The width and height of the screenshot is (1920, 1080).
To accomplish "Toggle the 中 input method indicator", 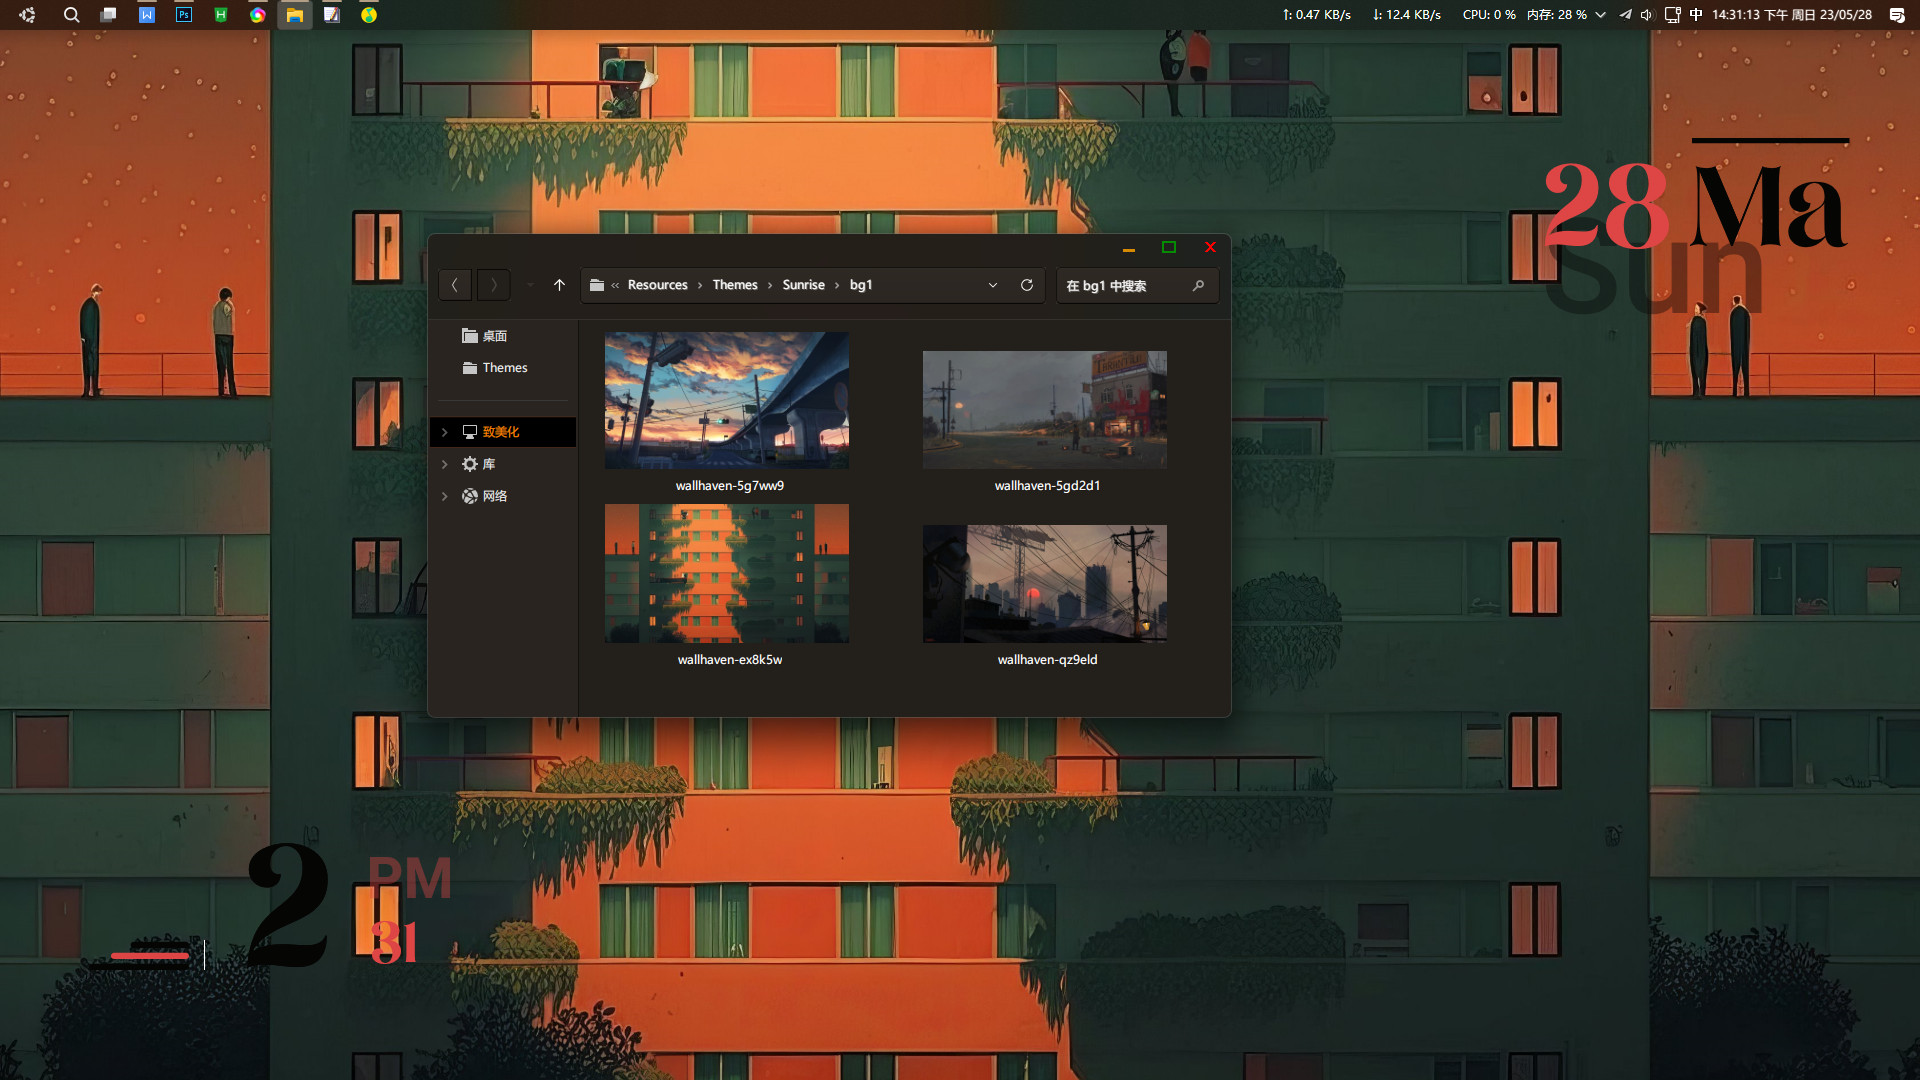I will click(x=1696, y=15).
